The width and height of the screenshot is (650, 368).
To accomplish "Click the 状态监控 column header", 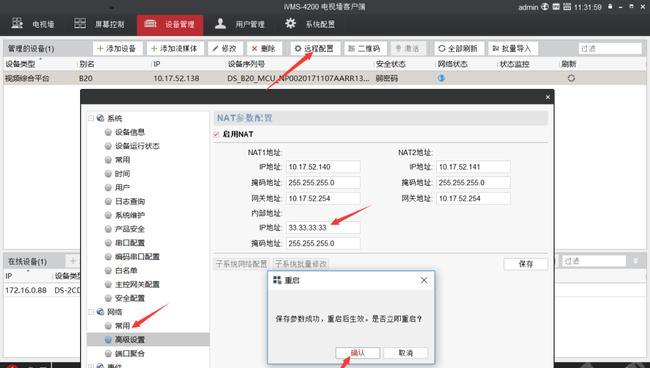I will [514, 64].
